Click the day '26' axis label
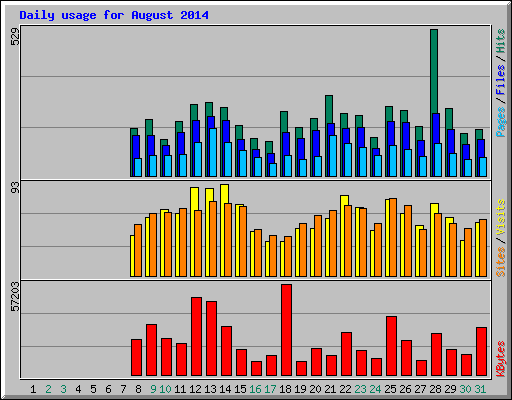This screenshot has height=400, width=512. coord(405,389)
